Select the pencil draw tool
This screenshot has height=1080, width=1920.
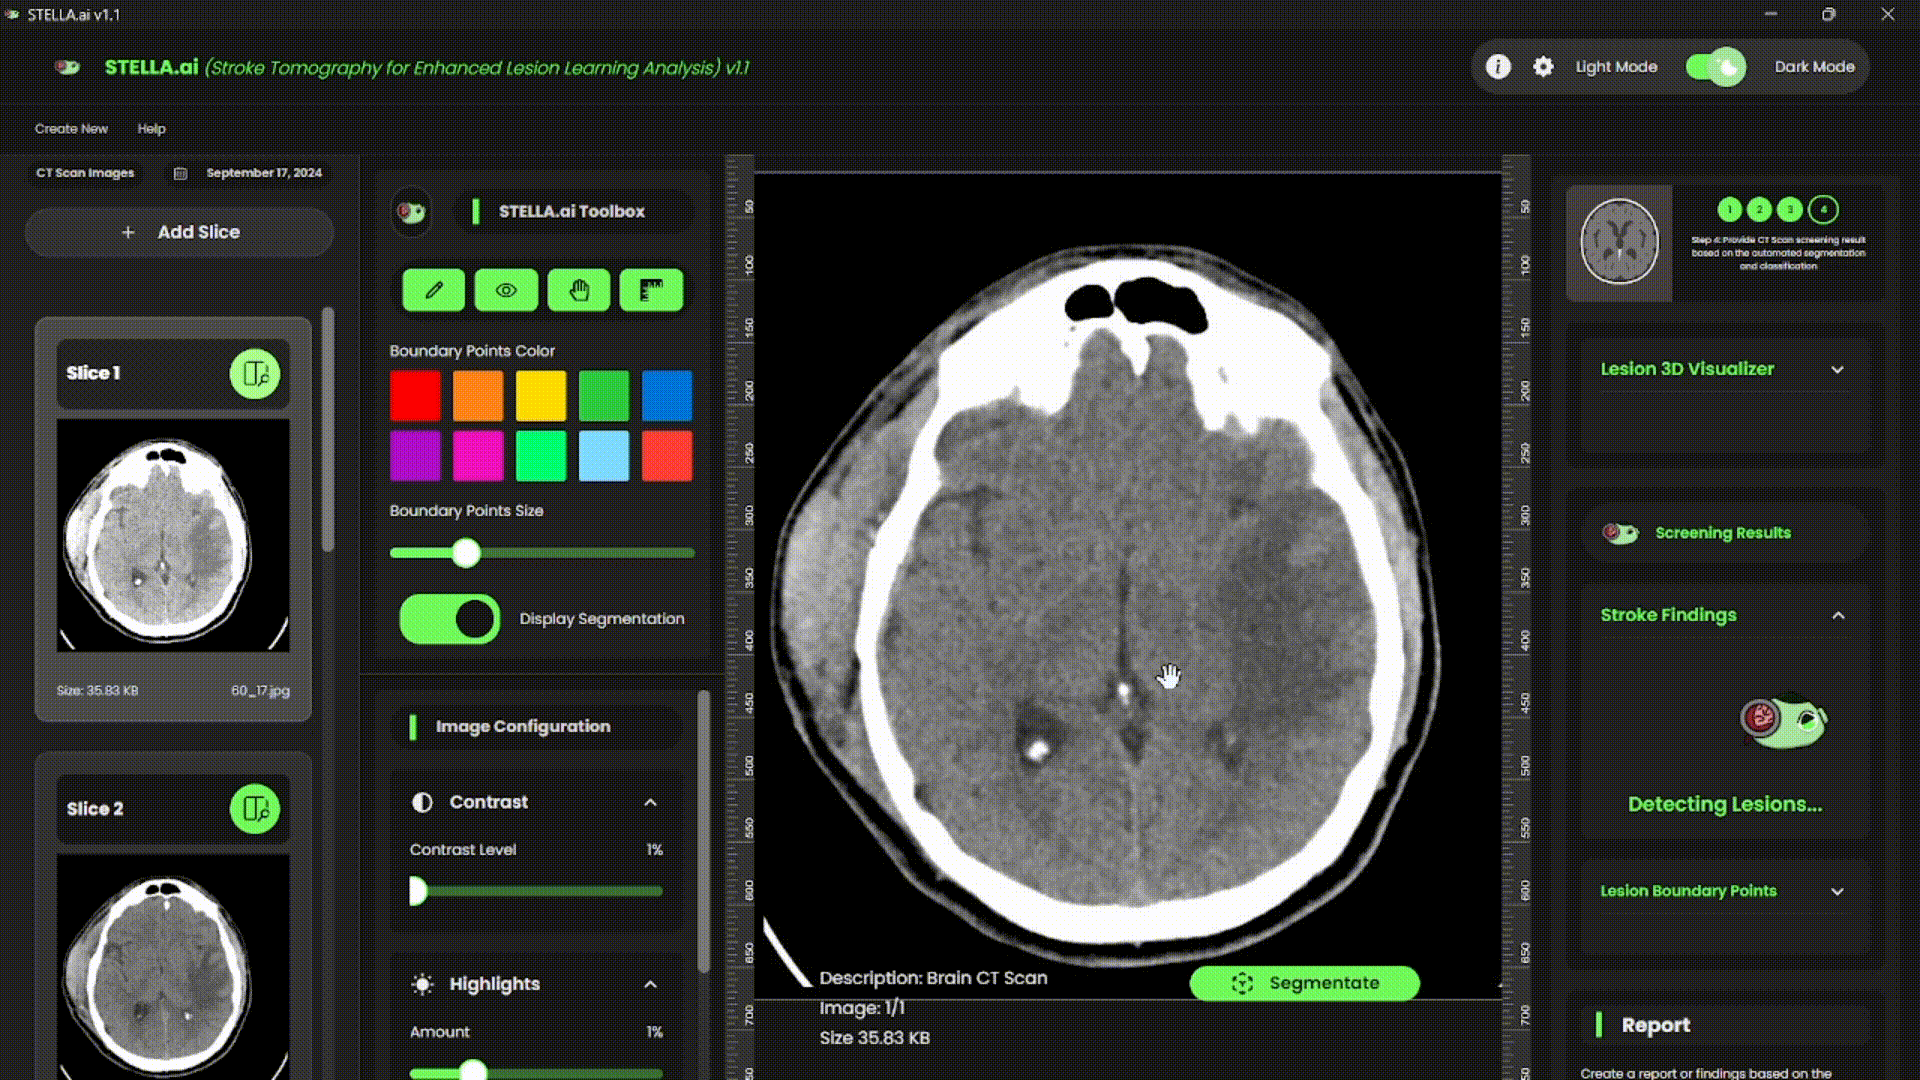(433, 290)
